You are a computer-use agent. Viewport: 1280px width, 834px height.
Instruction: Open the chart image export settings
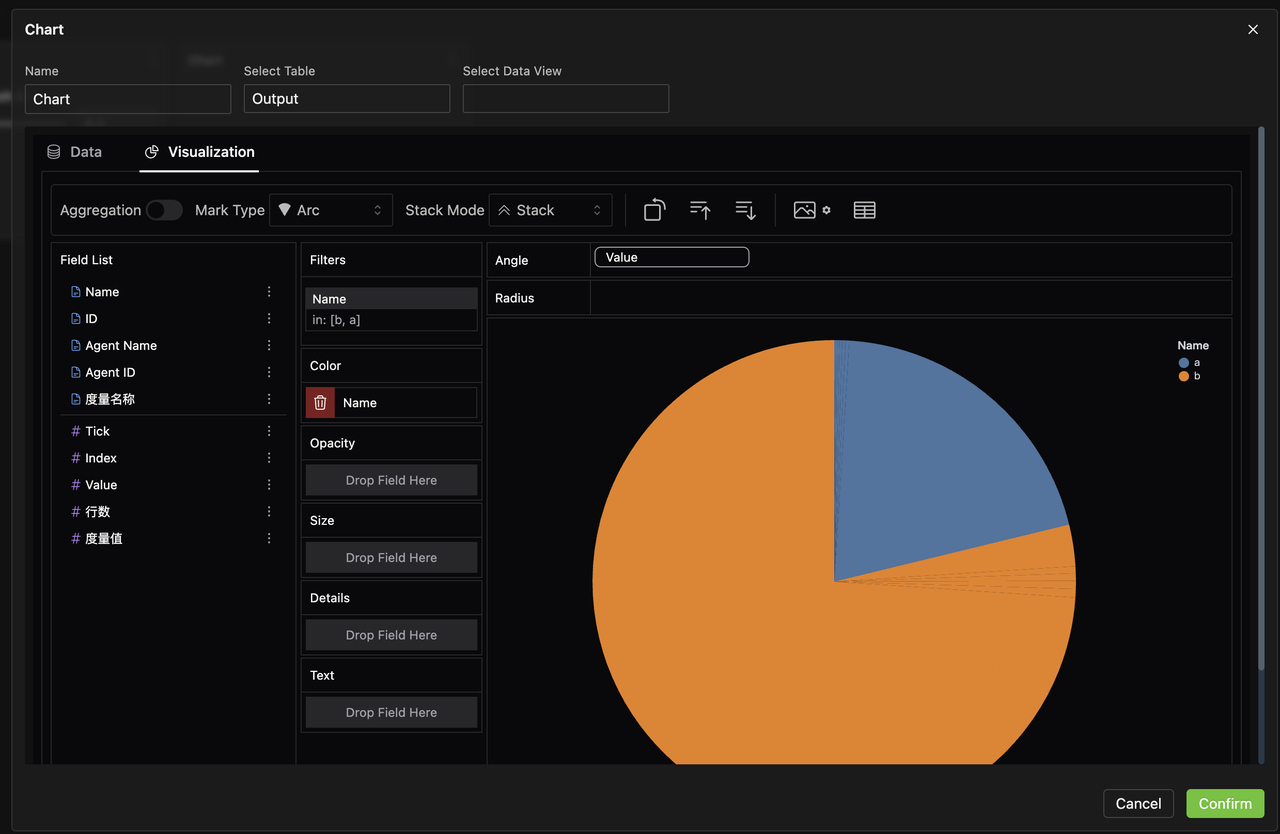[811, 210]
